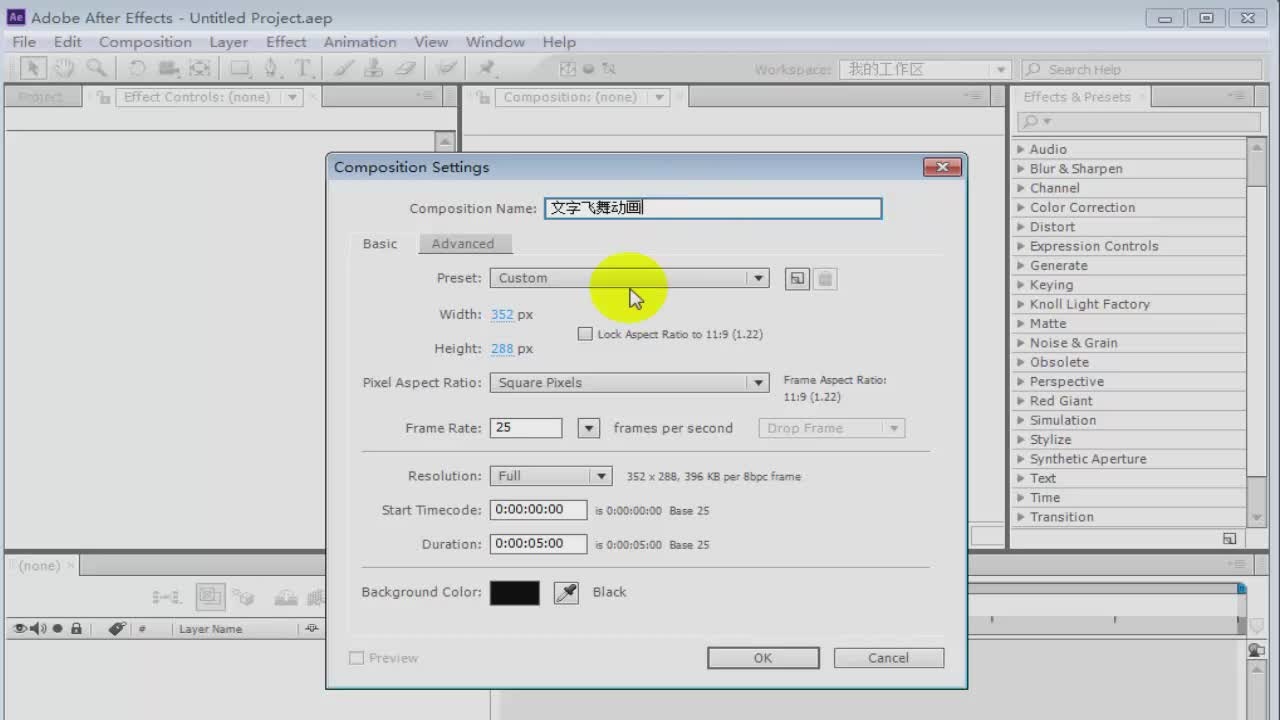The width and height of the screenshot is (1280, 720).
Task: Expand the Simulation effects category
Action: click(1021, 420)
